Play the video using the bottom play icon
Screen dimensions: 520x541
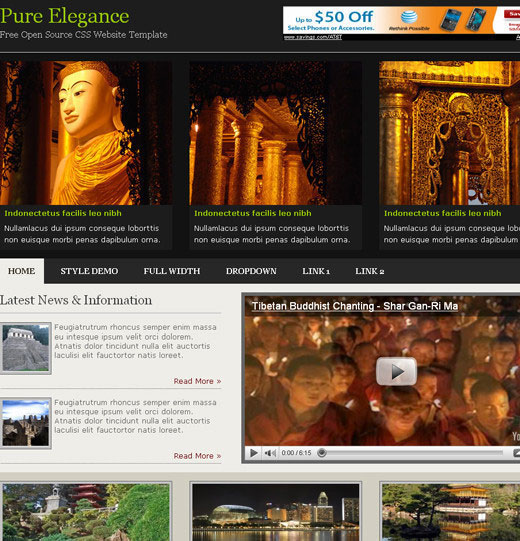pos(254,453)
